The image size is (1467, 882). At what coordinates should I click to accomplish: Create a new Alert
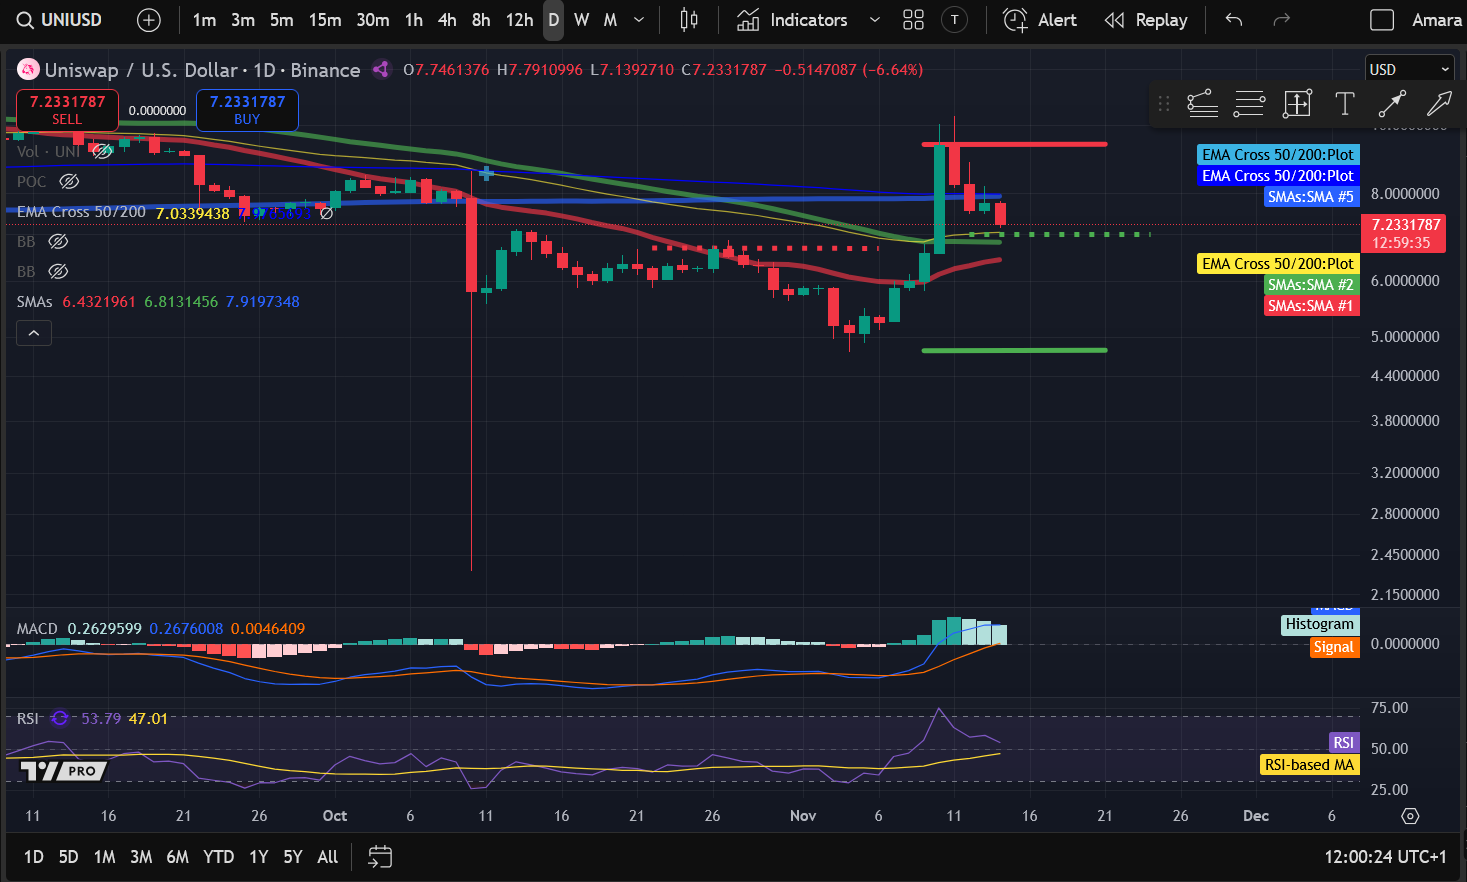1040,20
